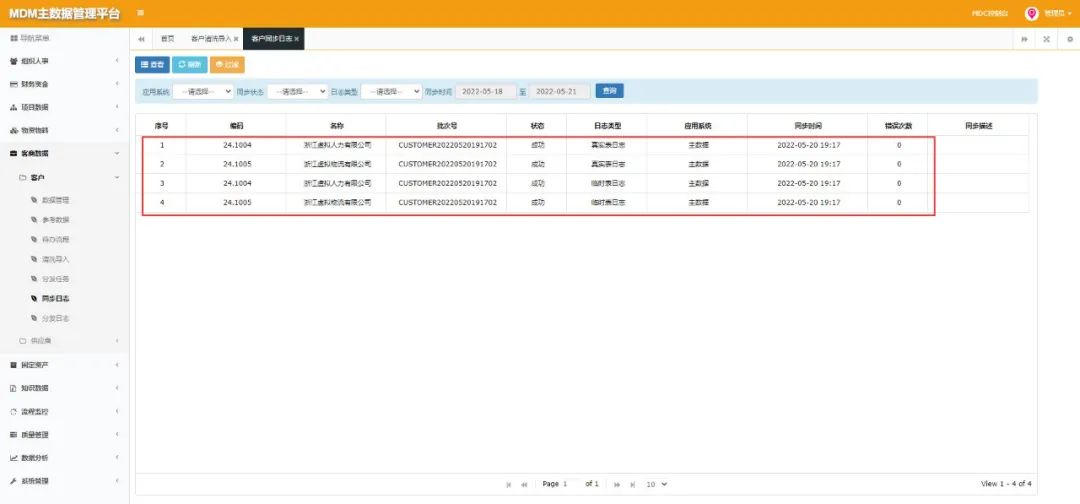The height and width of the screenshot is (504, 1080).
Task: Expand the 物资物料 sidebar menu
Action: 65,130
